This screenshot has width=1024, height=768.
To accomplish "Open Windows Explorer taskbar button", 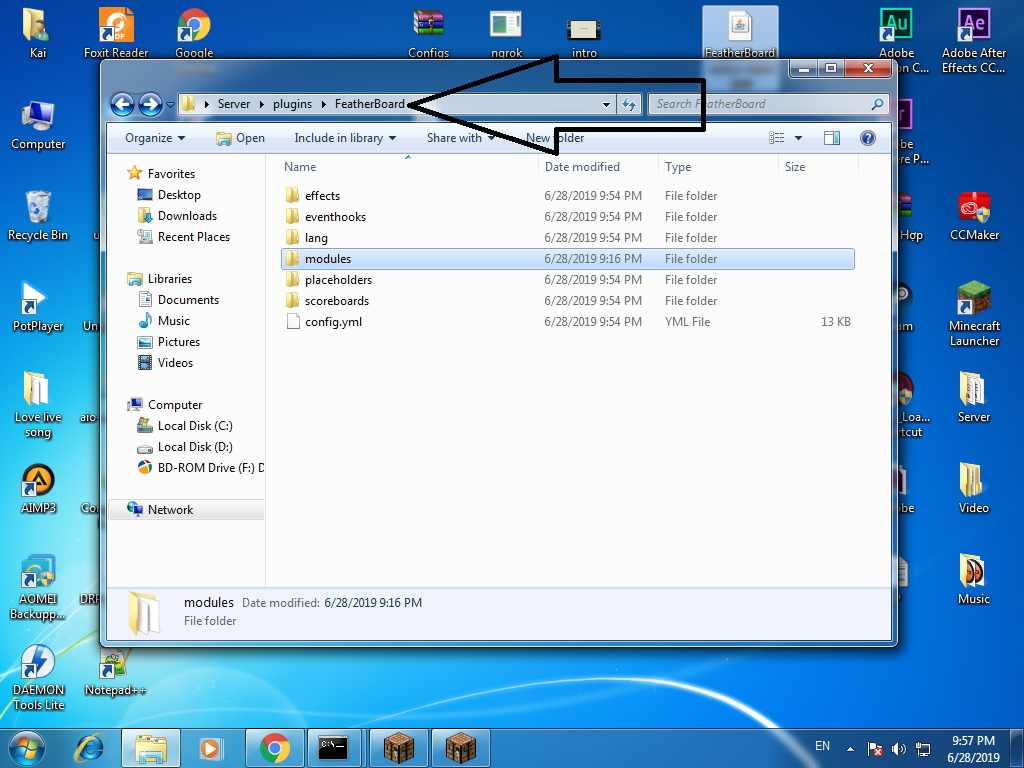I will 151,748.
